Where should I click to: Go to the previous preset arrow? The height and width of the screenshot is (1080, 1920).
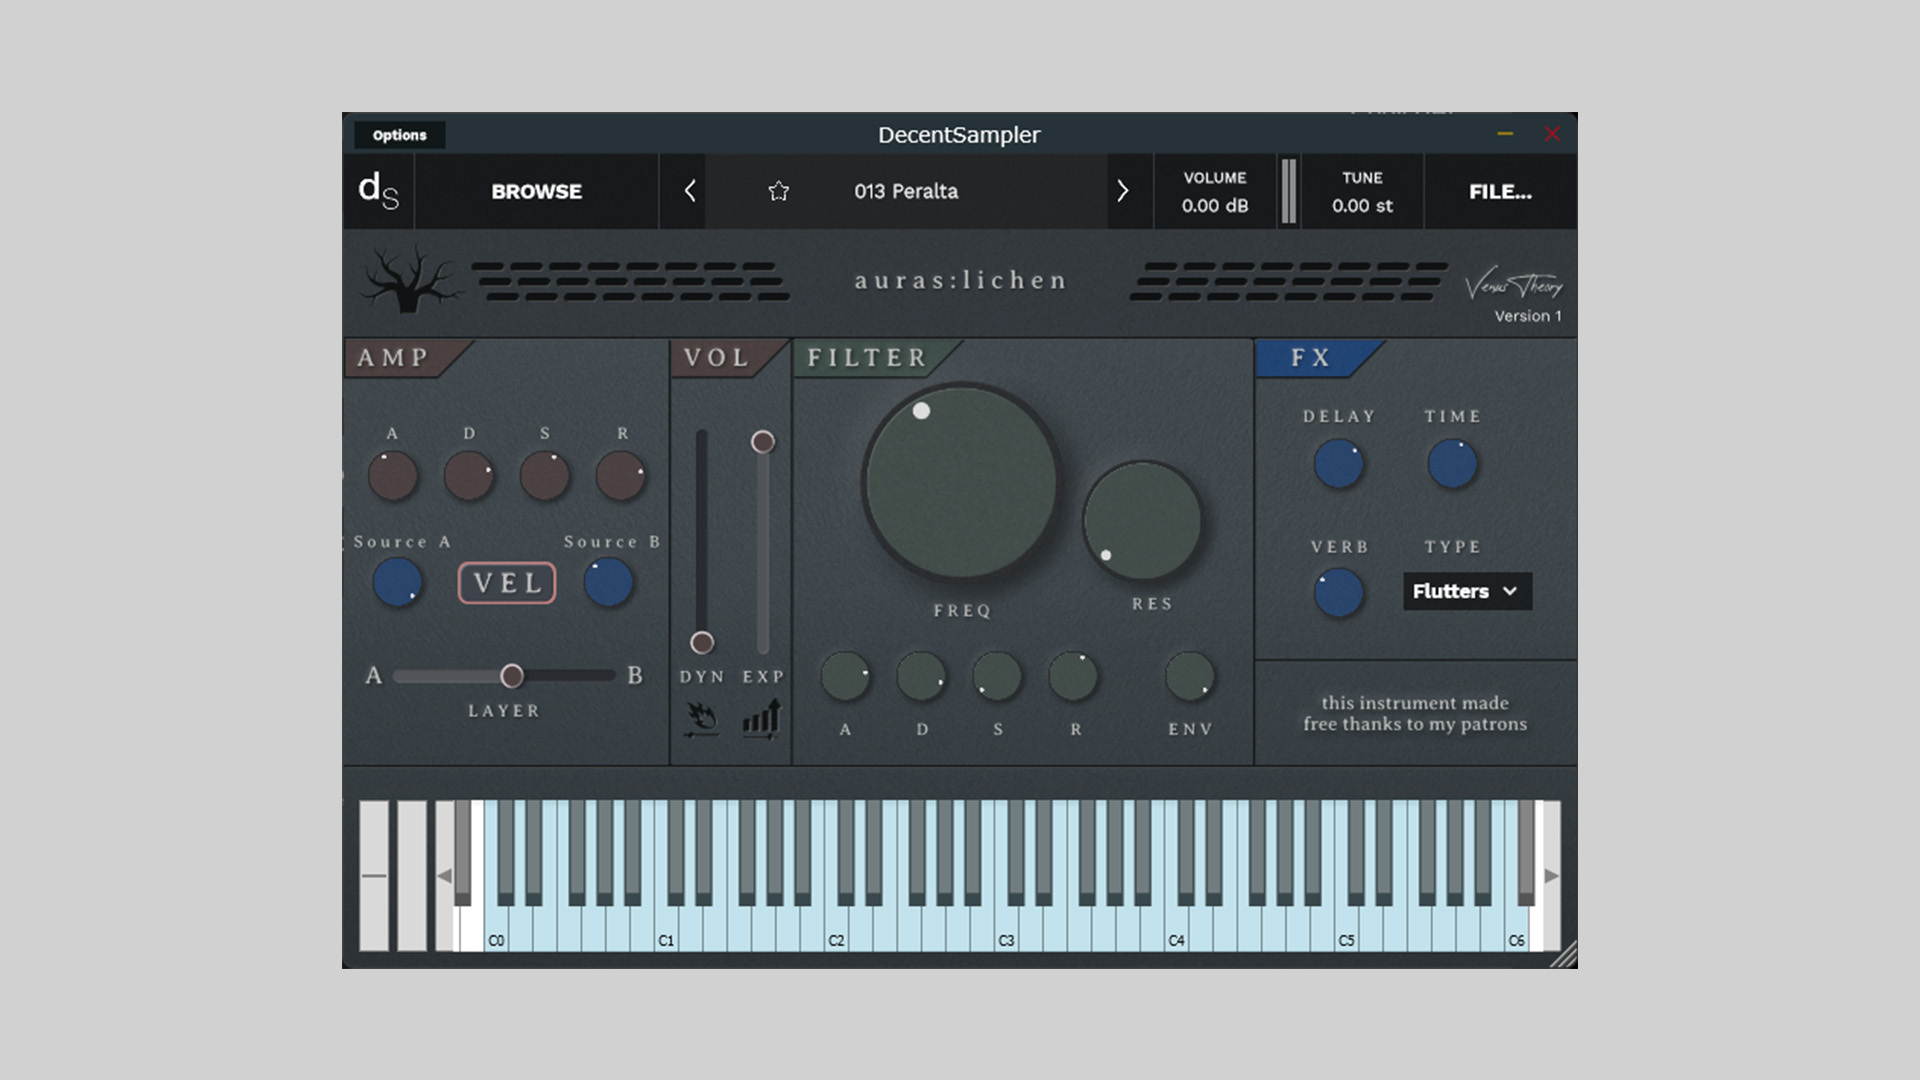coord(689,191)
